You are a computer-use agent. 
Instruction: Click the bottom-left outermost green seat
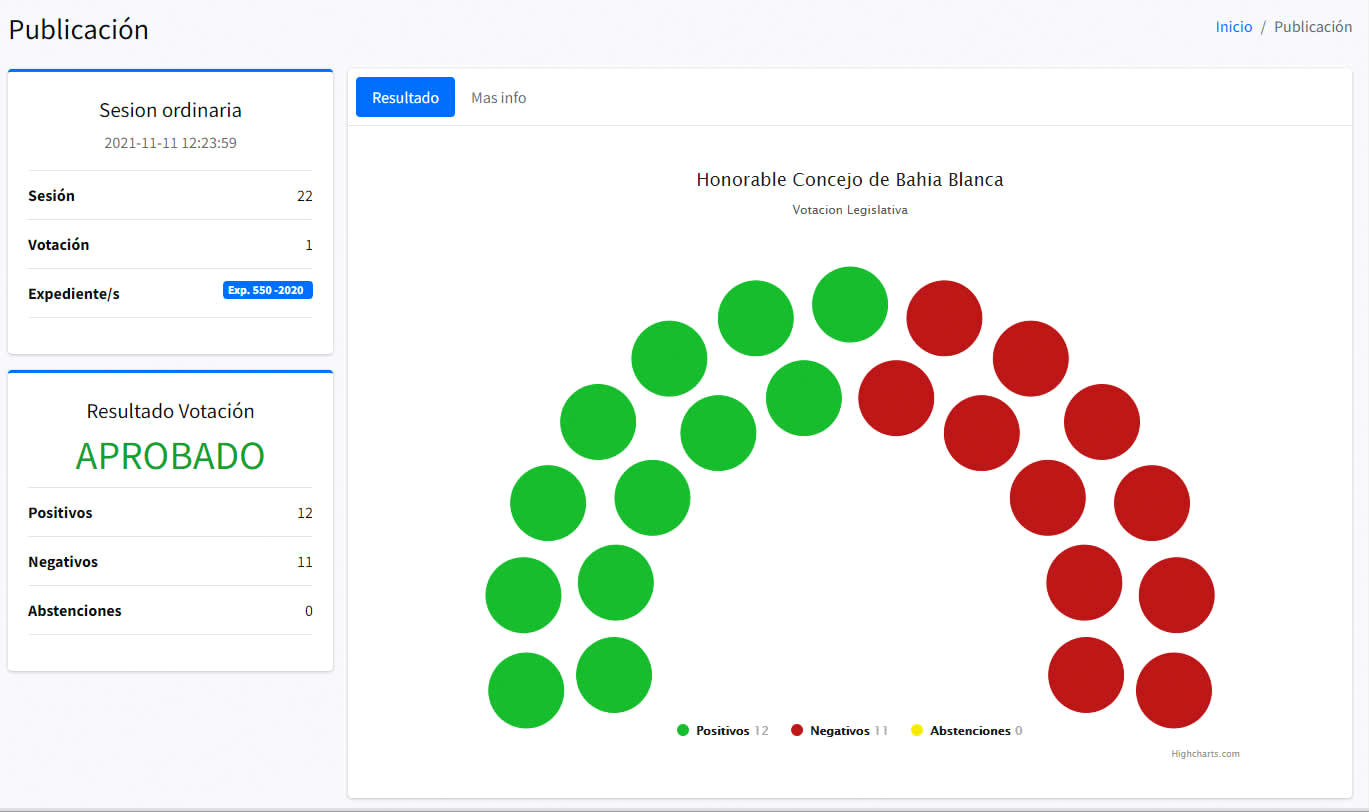coord(526,690)
